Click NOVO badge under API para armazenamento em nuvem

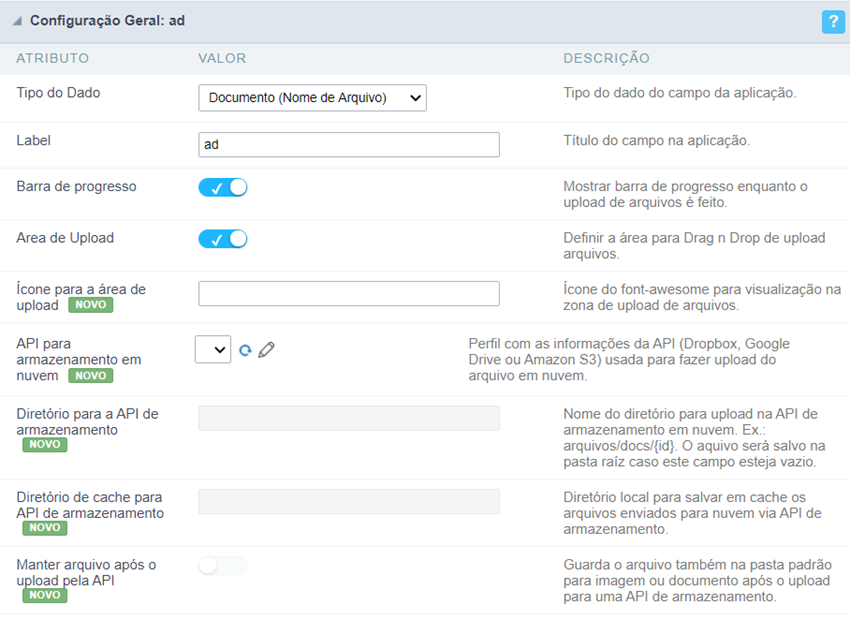90,376
